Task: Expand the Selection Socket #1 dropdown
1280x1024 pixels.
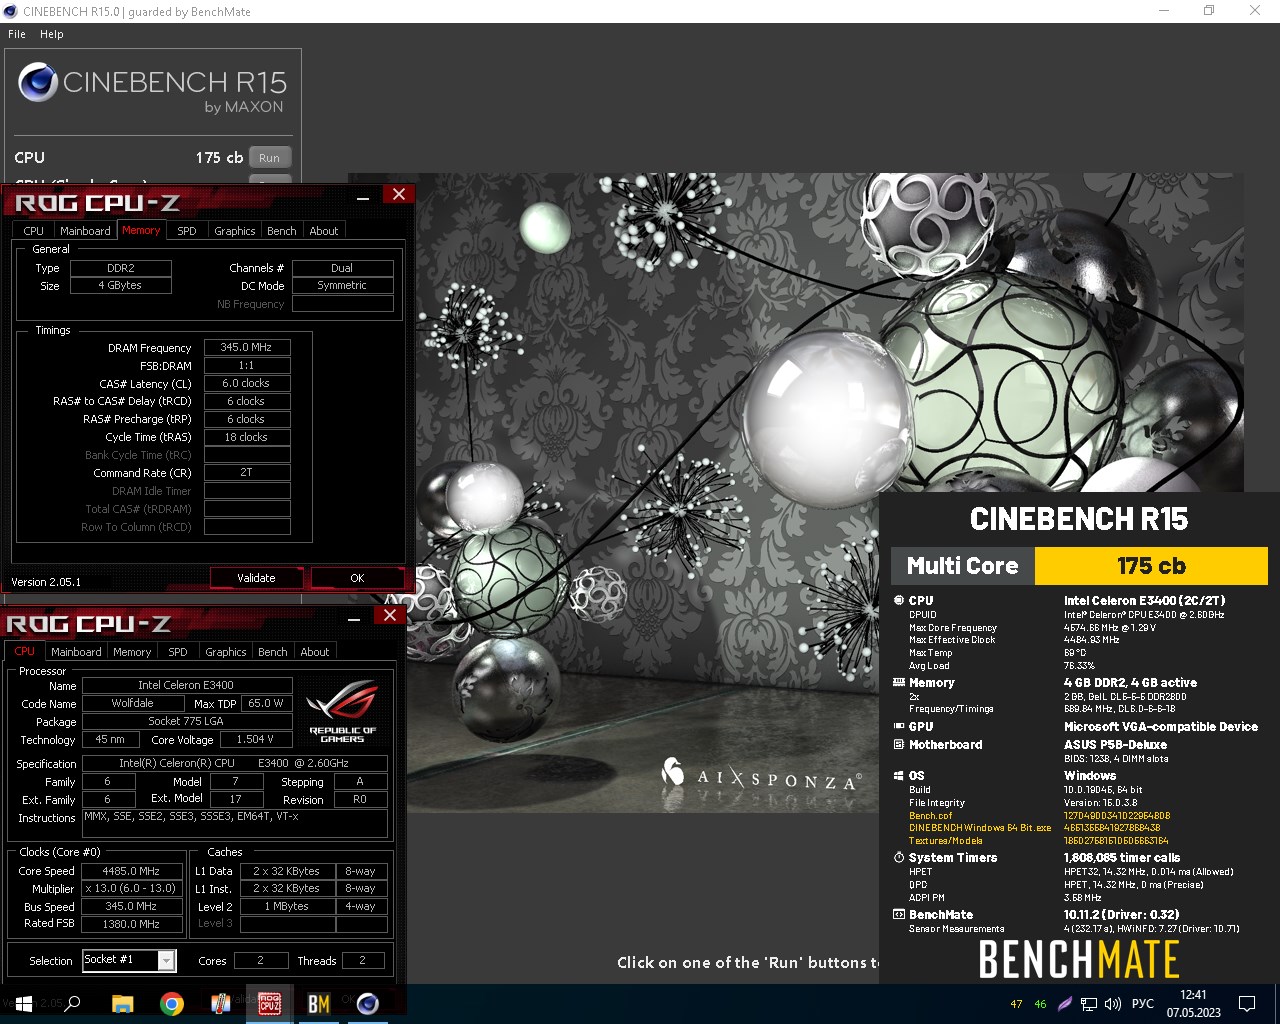Action: 167,961
